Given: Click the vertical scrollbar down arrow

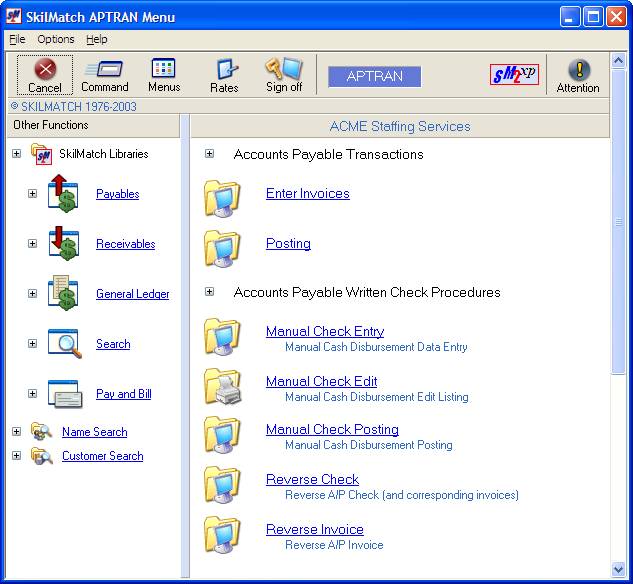Looking at the screenshot, I should point(618,569).
